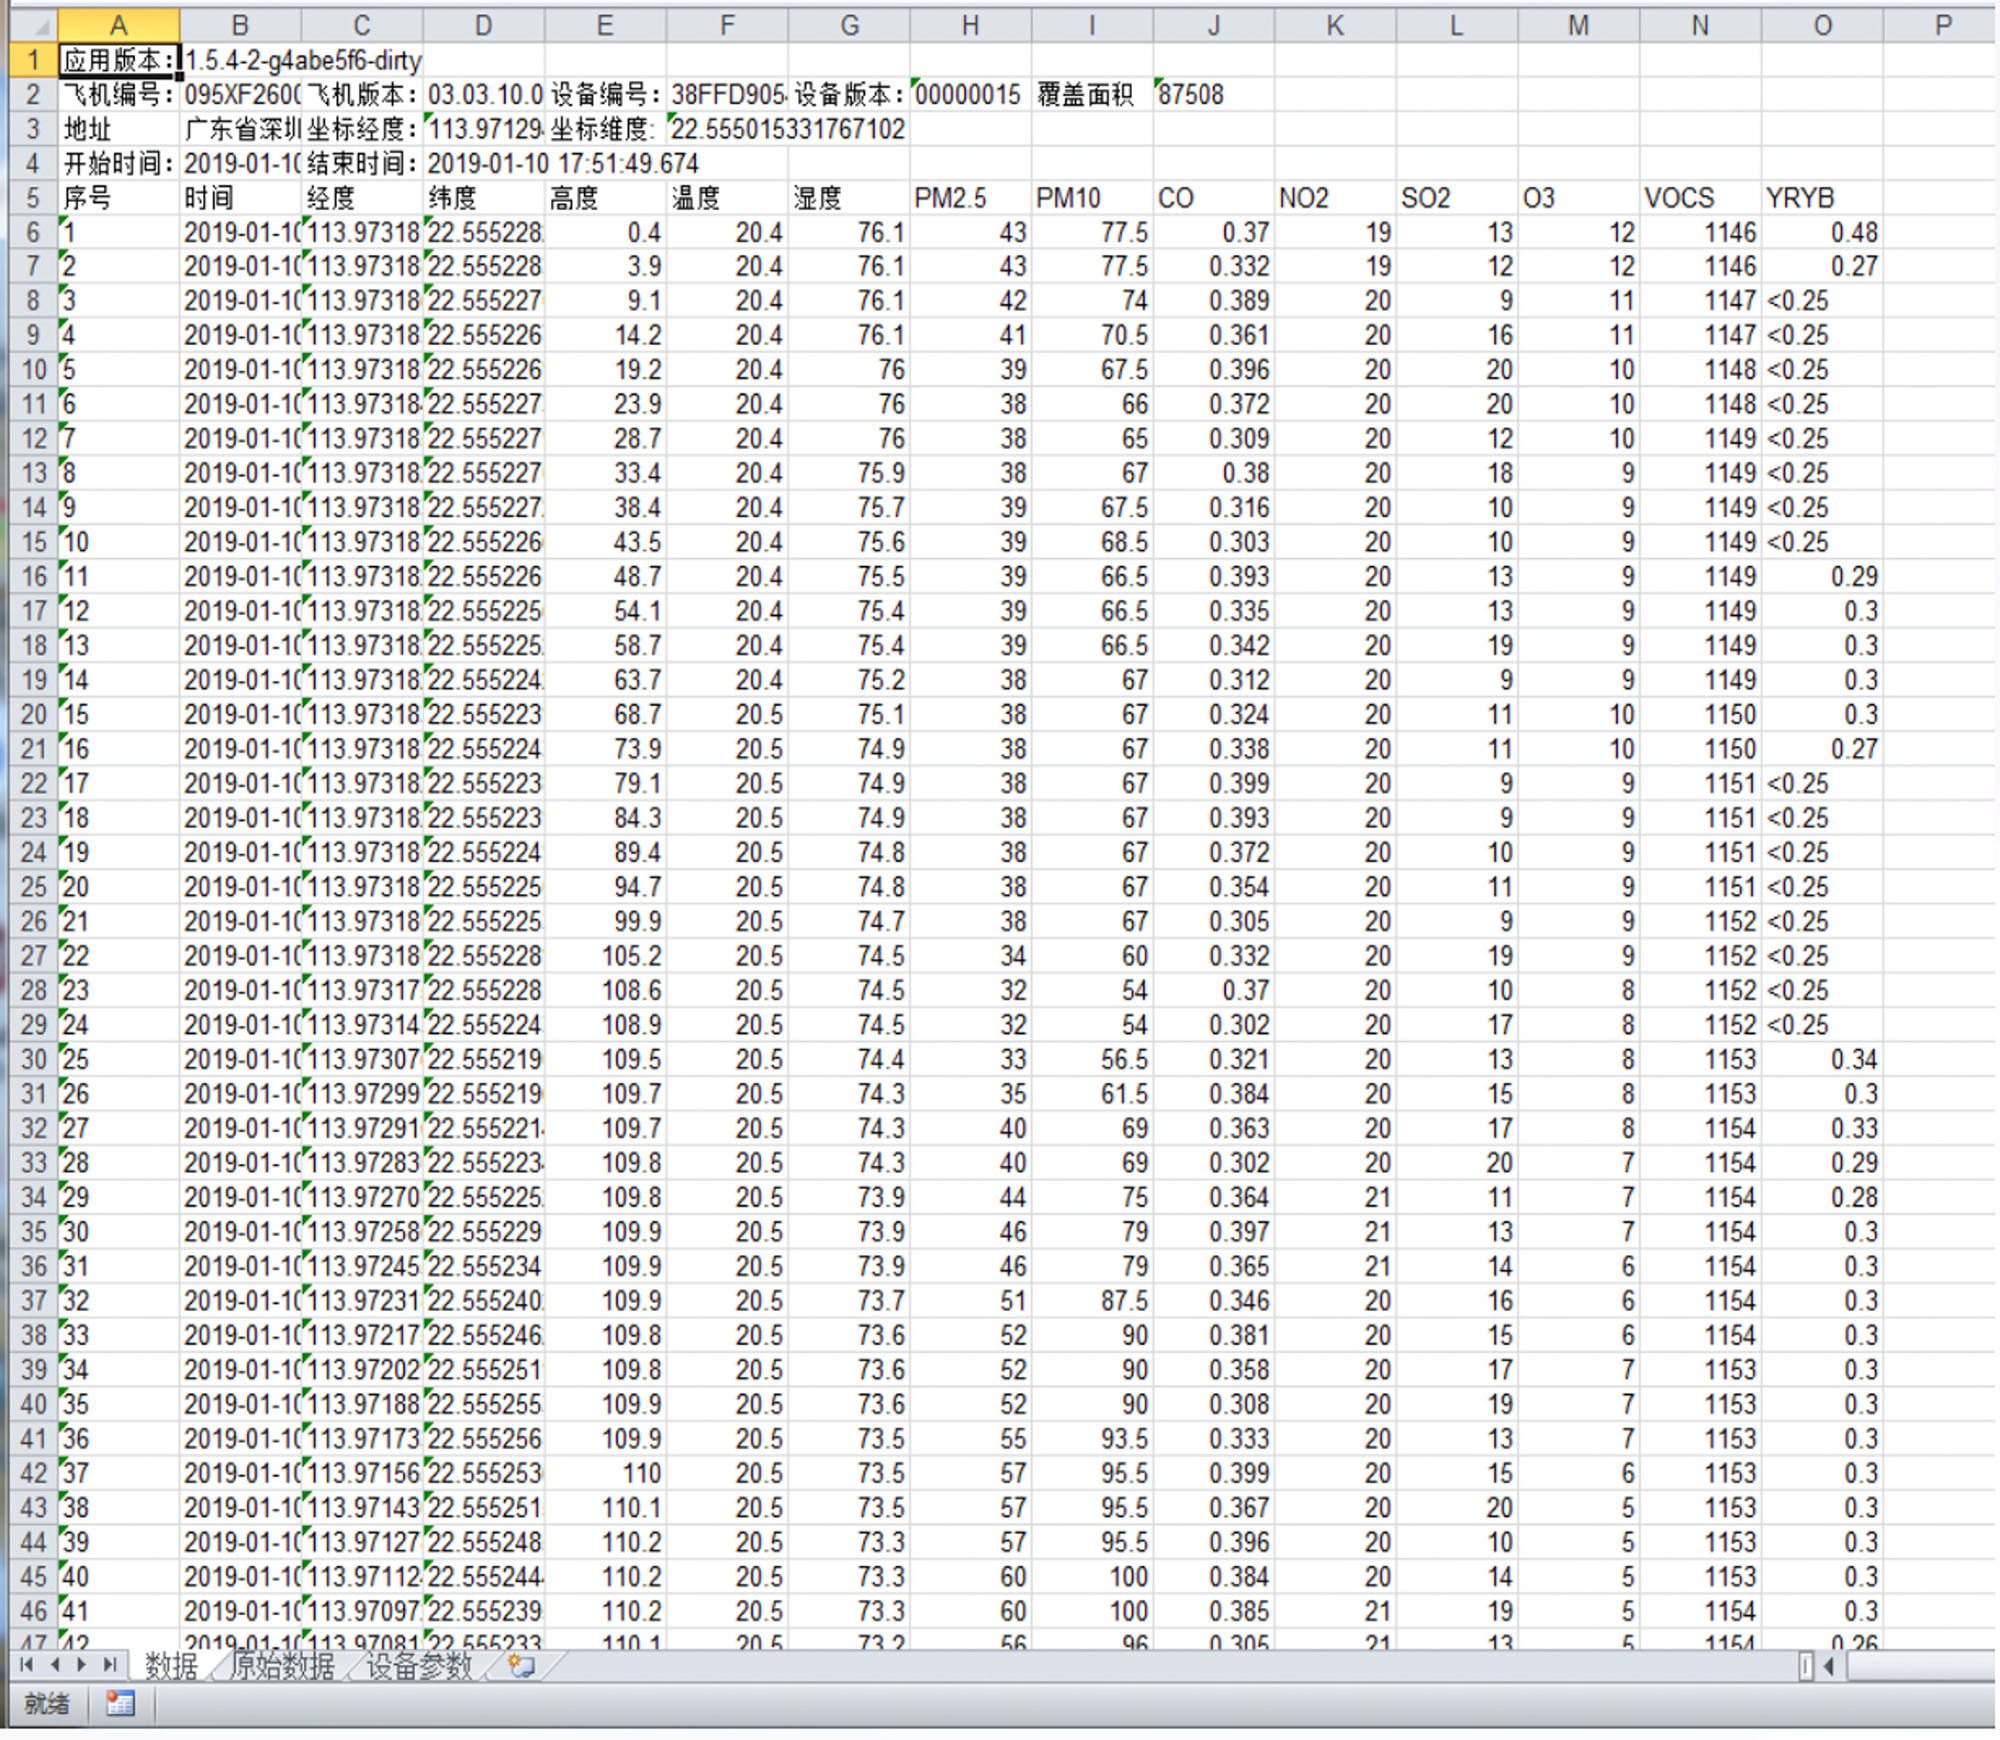
Task: Select cell containing 87508
Action: click(x=1213, y=95)
